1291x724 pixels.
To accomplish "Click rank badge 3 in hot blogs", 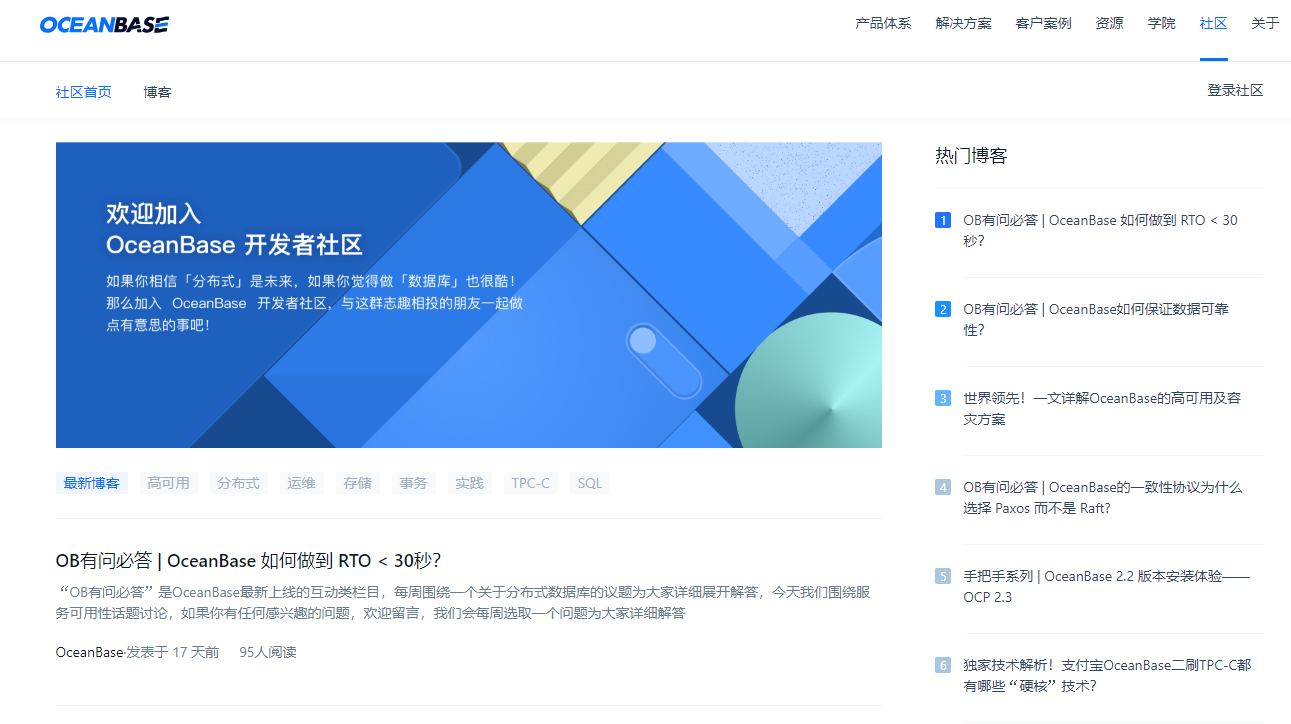I will tap(943, 398).
